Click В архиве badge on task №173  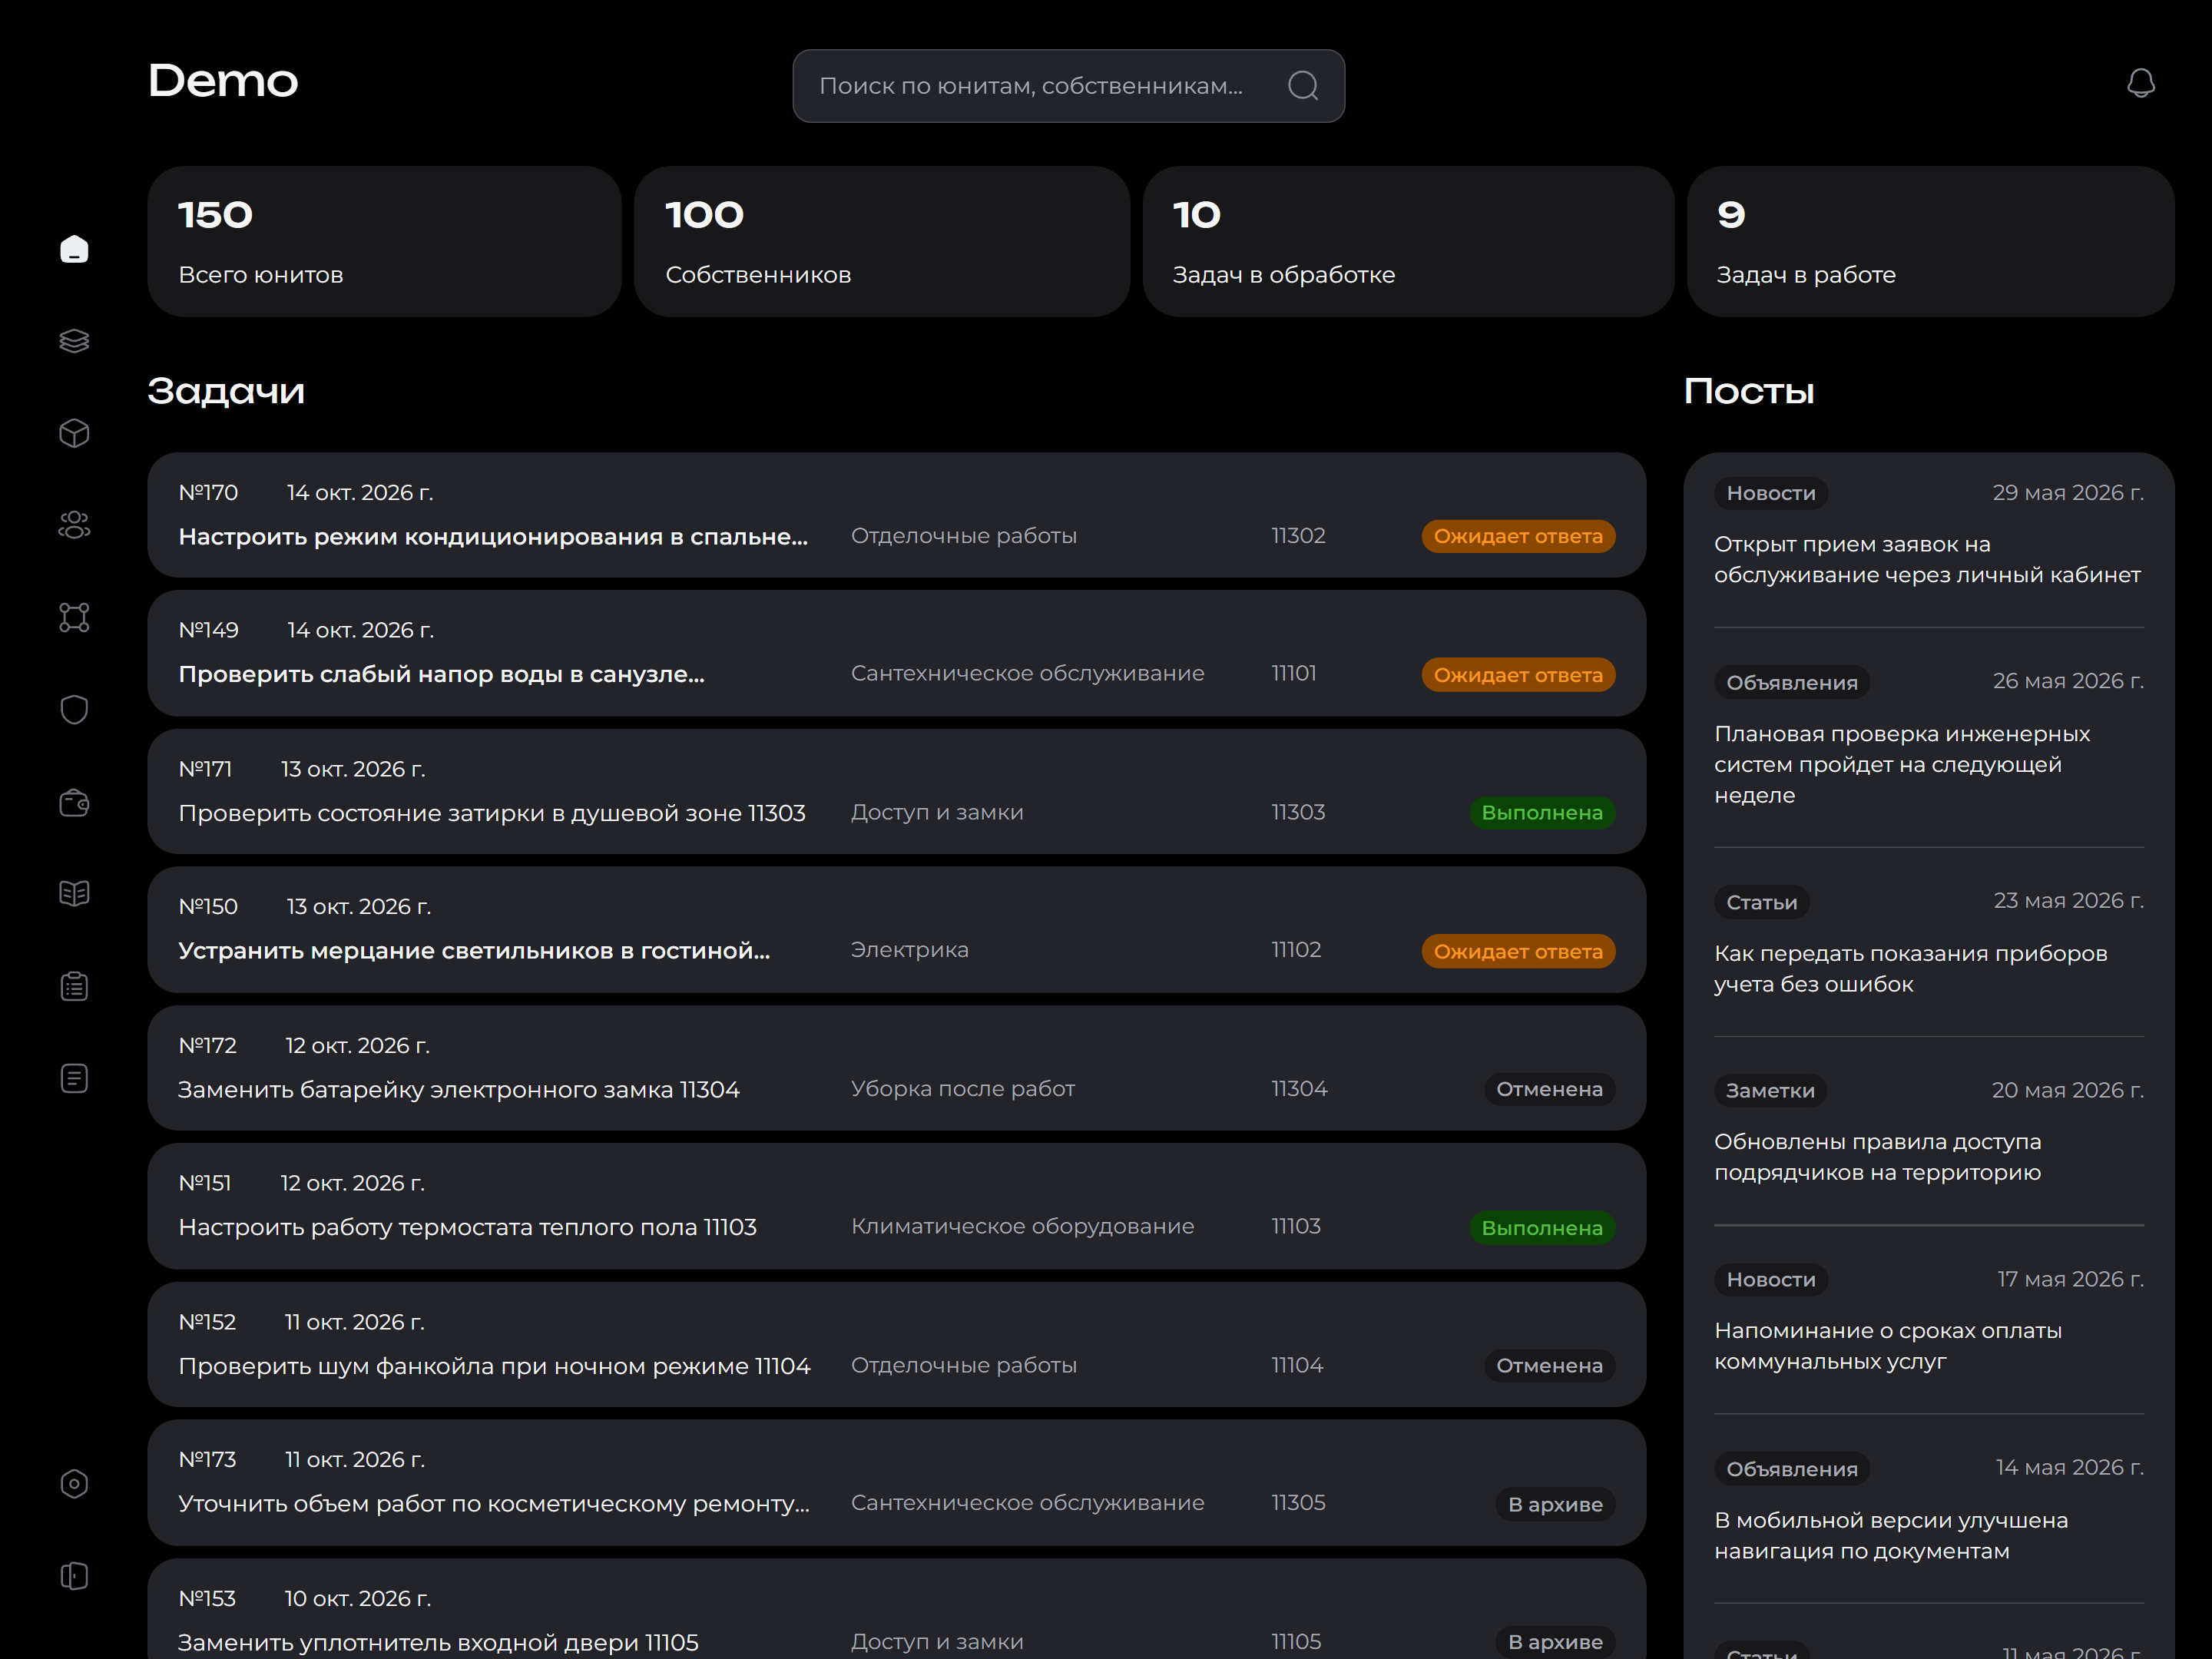click(x=1555, y=1504)
